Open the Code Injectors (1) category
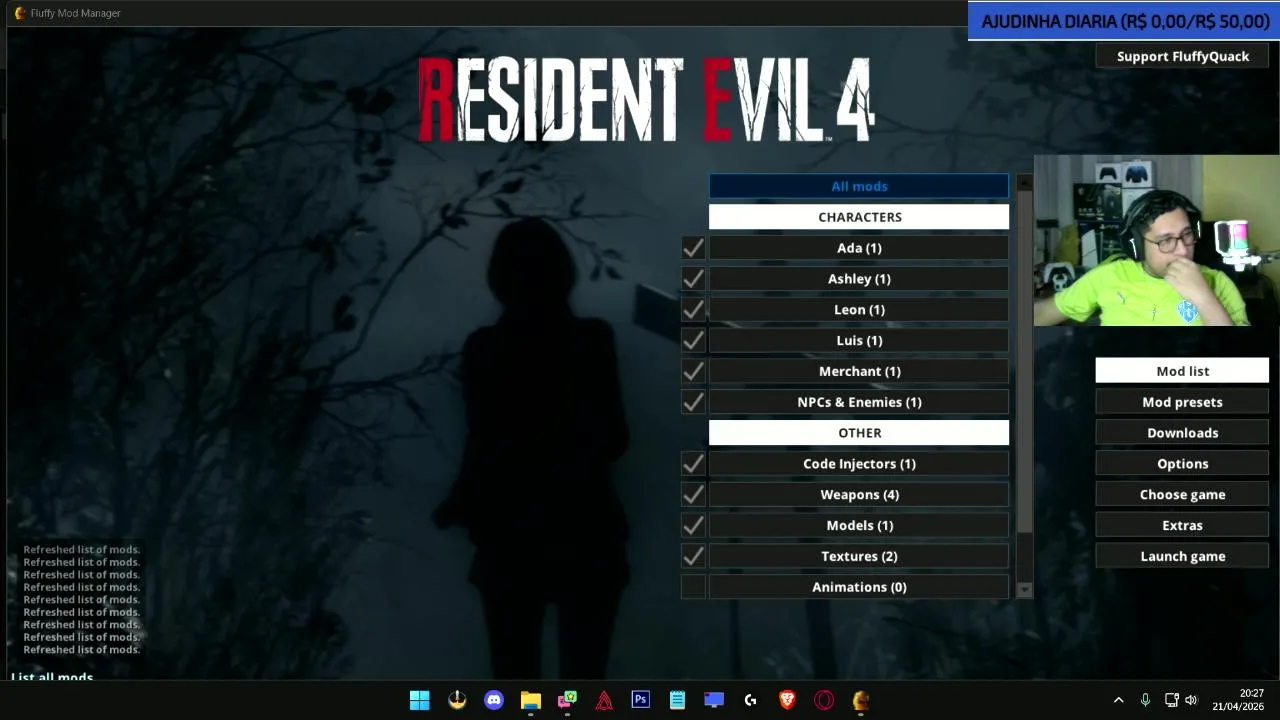 click(859, 464)
